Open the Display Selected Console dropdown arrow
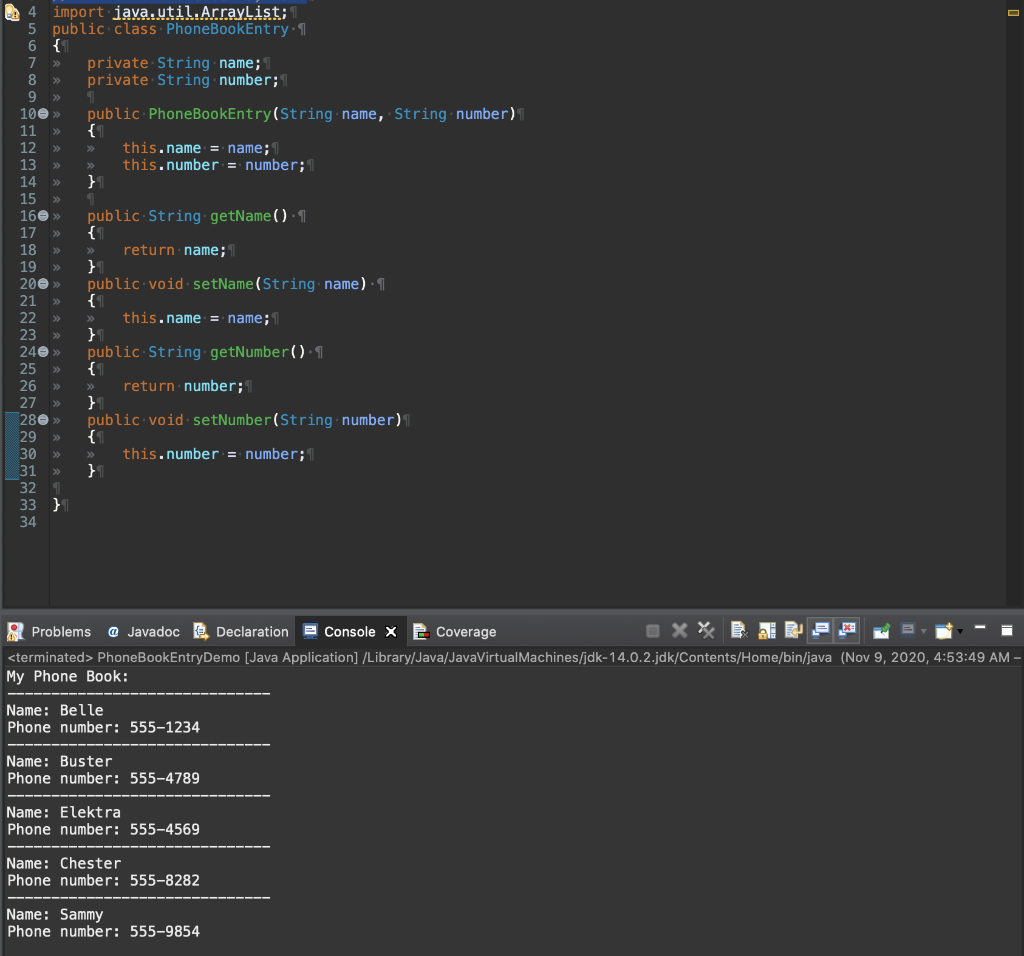The height and width of the screenshot is (956, 1024). pos(923,631)
